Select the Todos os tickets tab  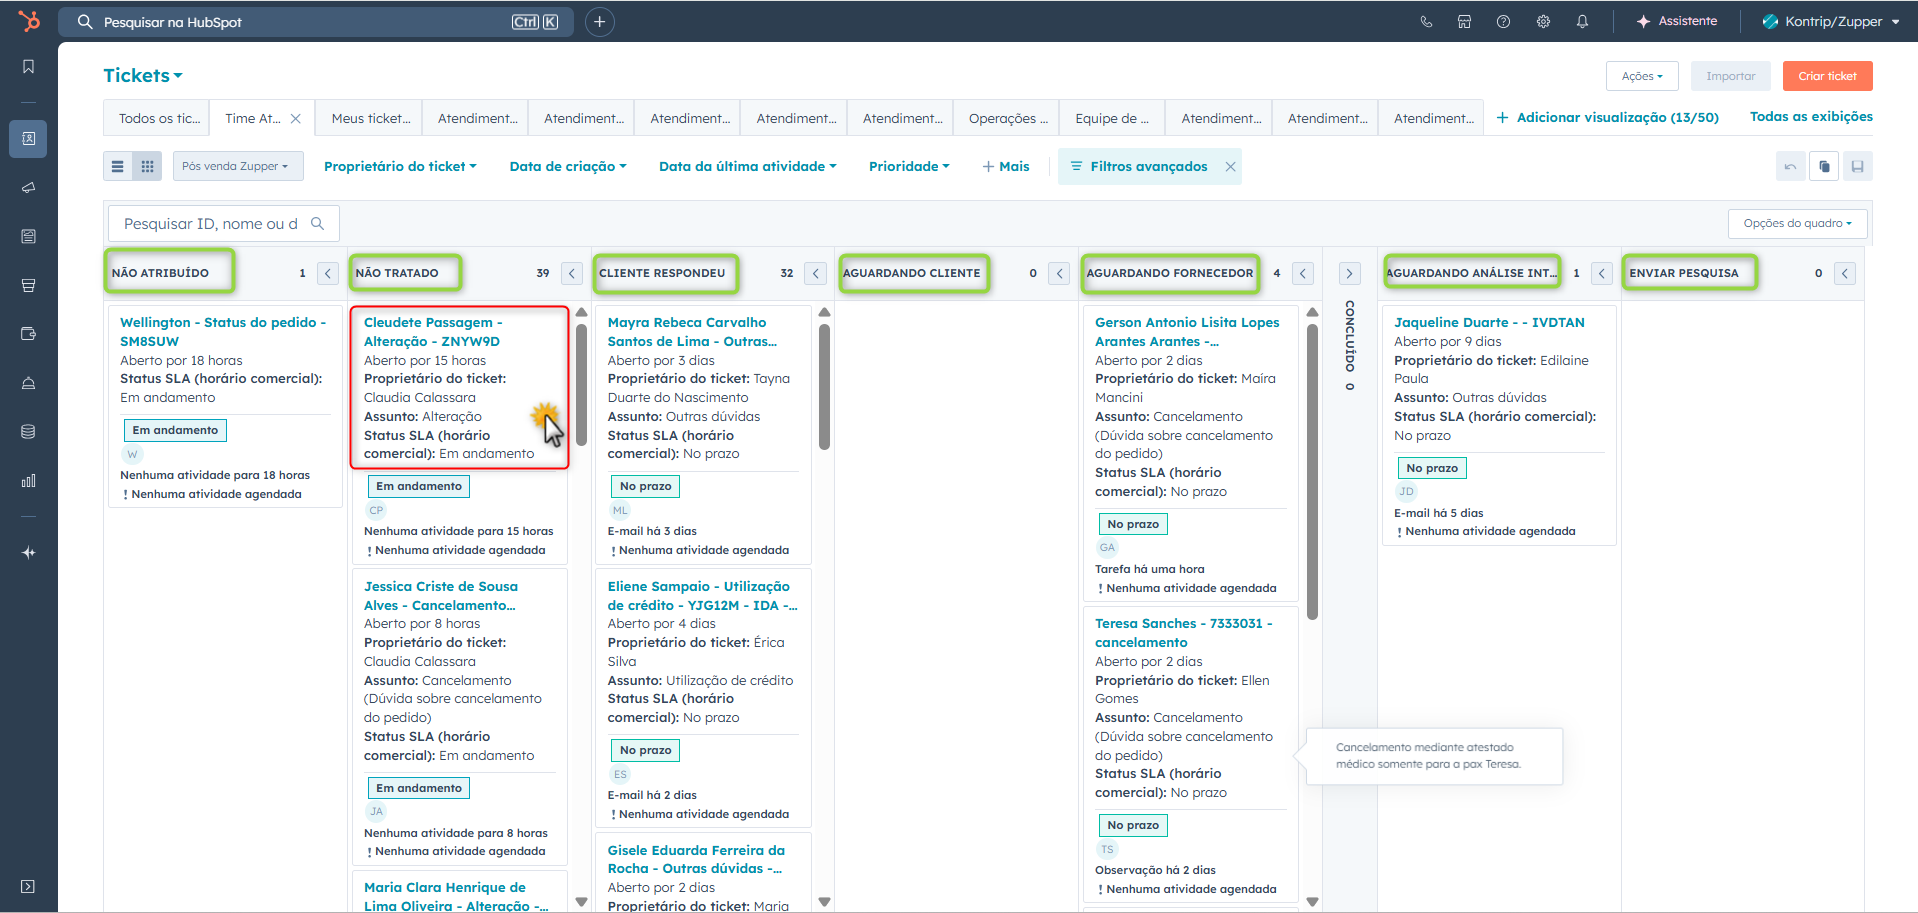coord(158,118)
